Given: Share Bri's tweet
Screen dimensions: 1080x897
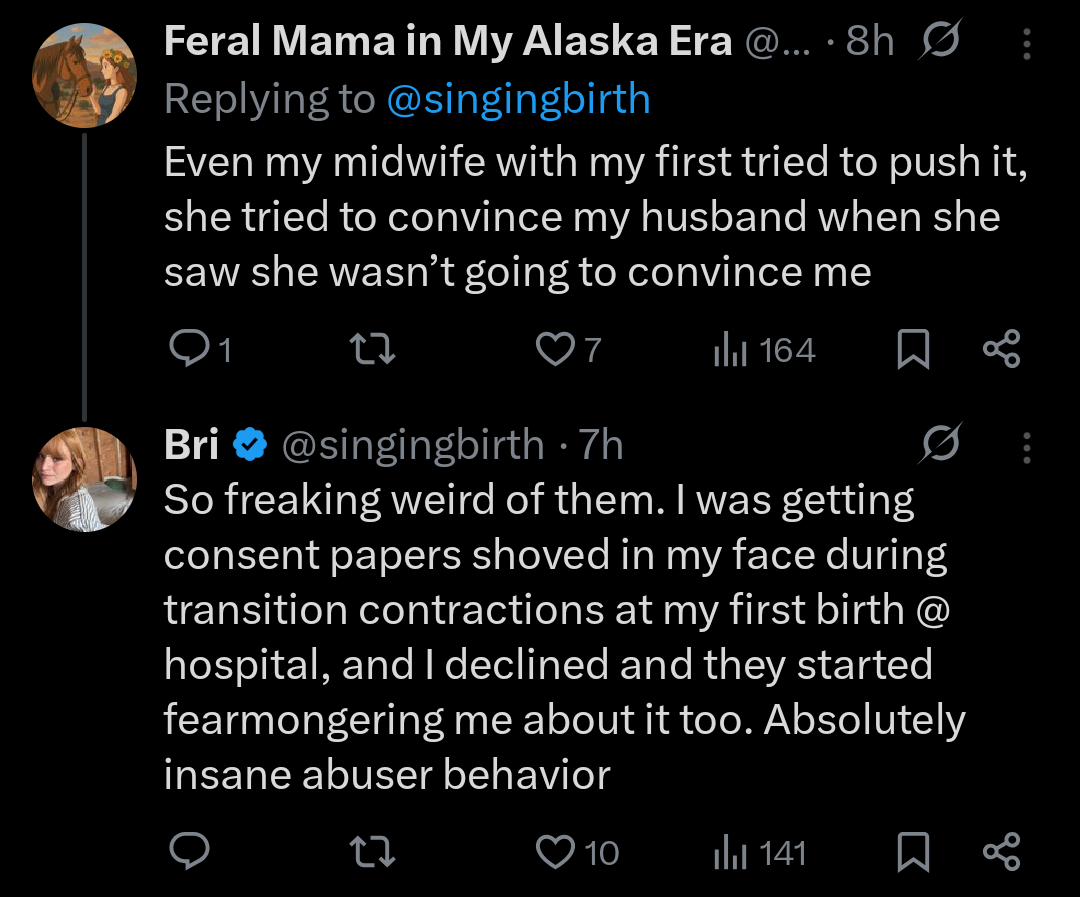Looking at the screenshot, I should click(x=1001, y=852).
